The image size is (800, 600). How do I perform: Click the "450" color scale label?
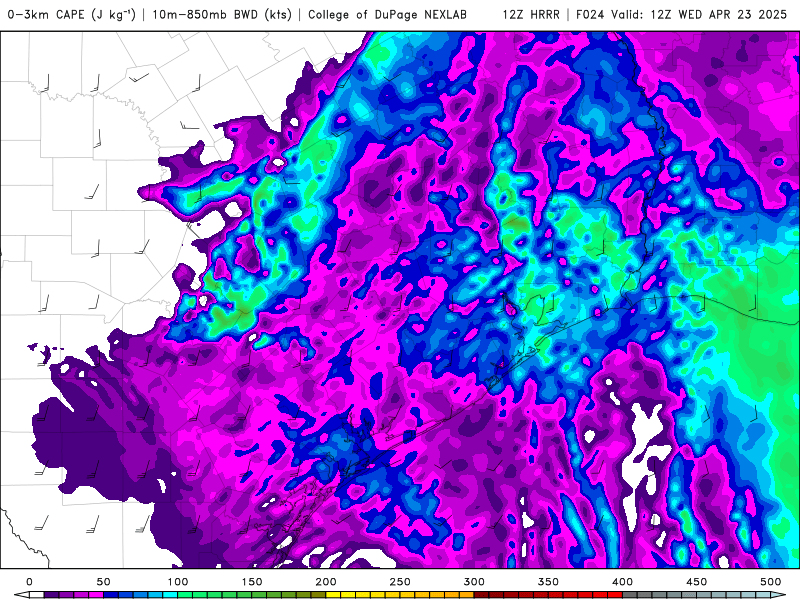[x=696, y=582]
